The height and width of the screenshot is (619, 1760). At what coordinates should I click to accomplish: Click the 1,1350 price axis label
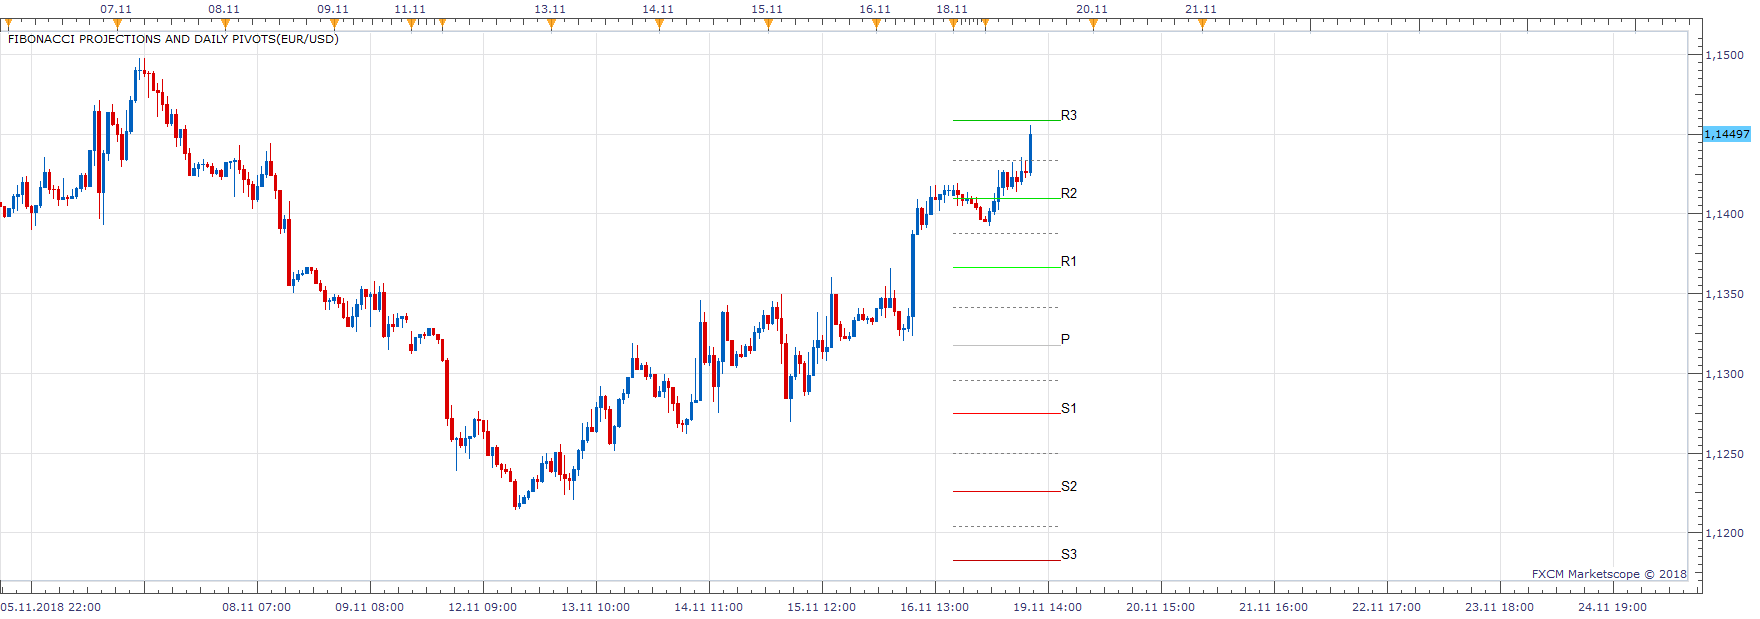tap(1724, 295)
